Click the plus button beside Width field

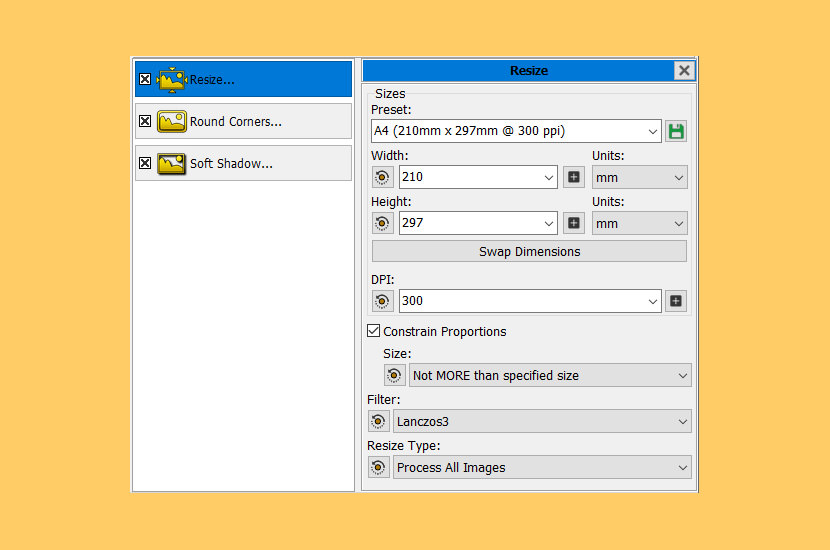pyautogui.click(x=573, y=177)
